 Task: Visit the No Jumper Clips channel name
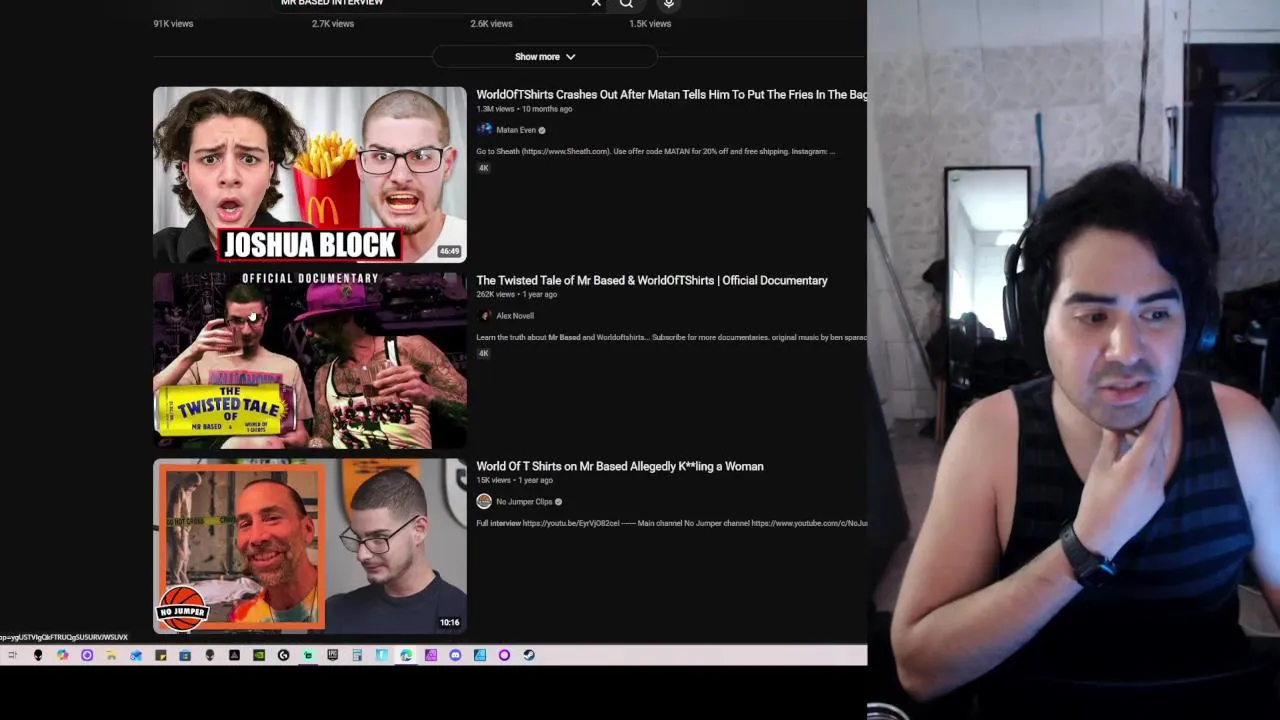point(524,502)
